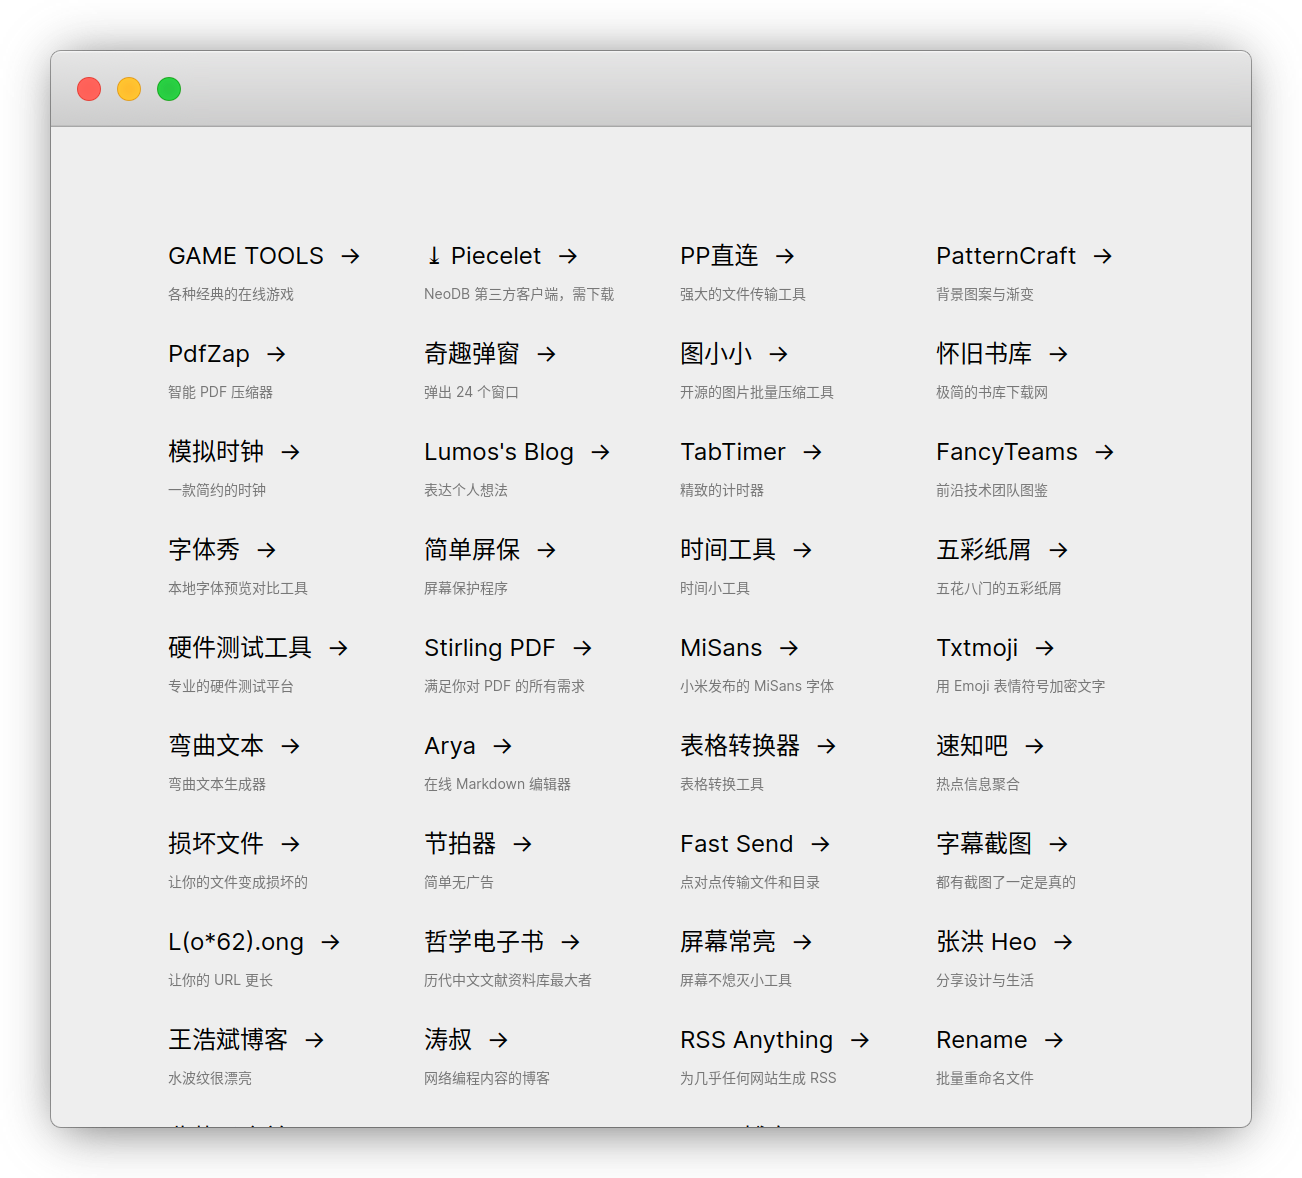Open the PP直连 file transfer link
This screenshot has height=1178, width=1302.
tap(719, 256)
